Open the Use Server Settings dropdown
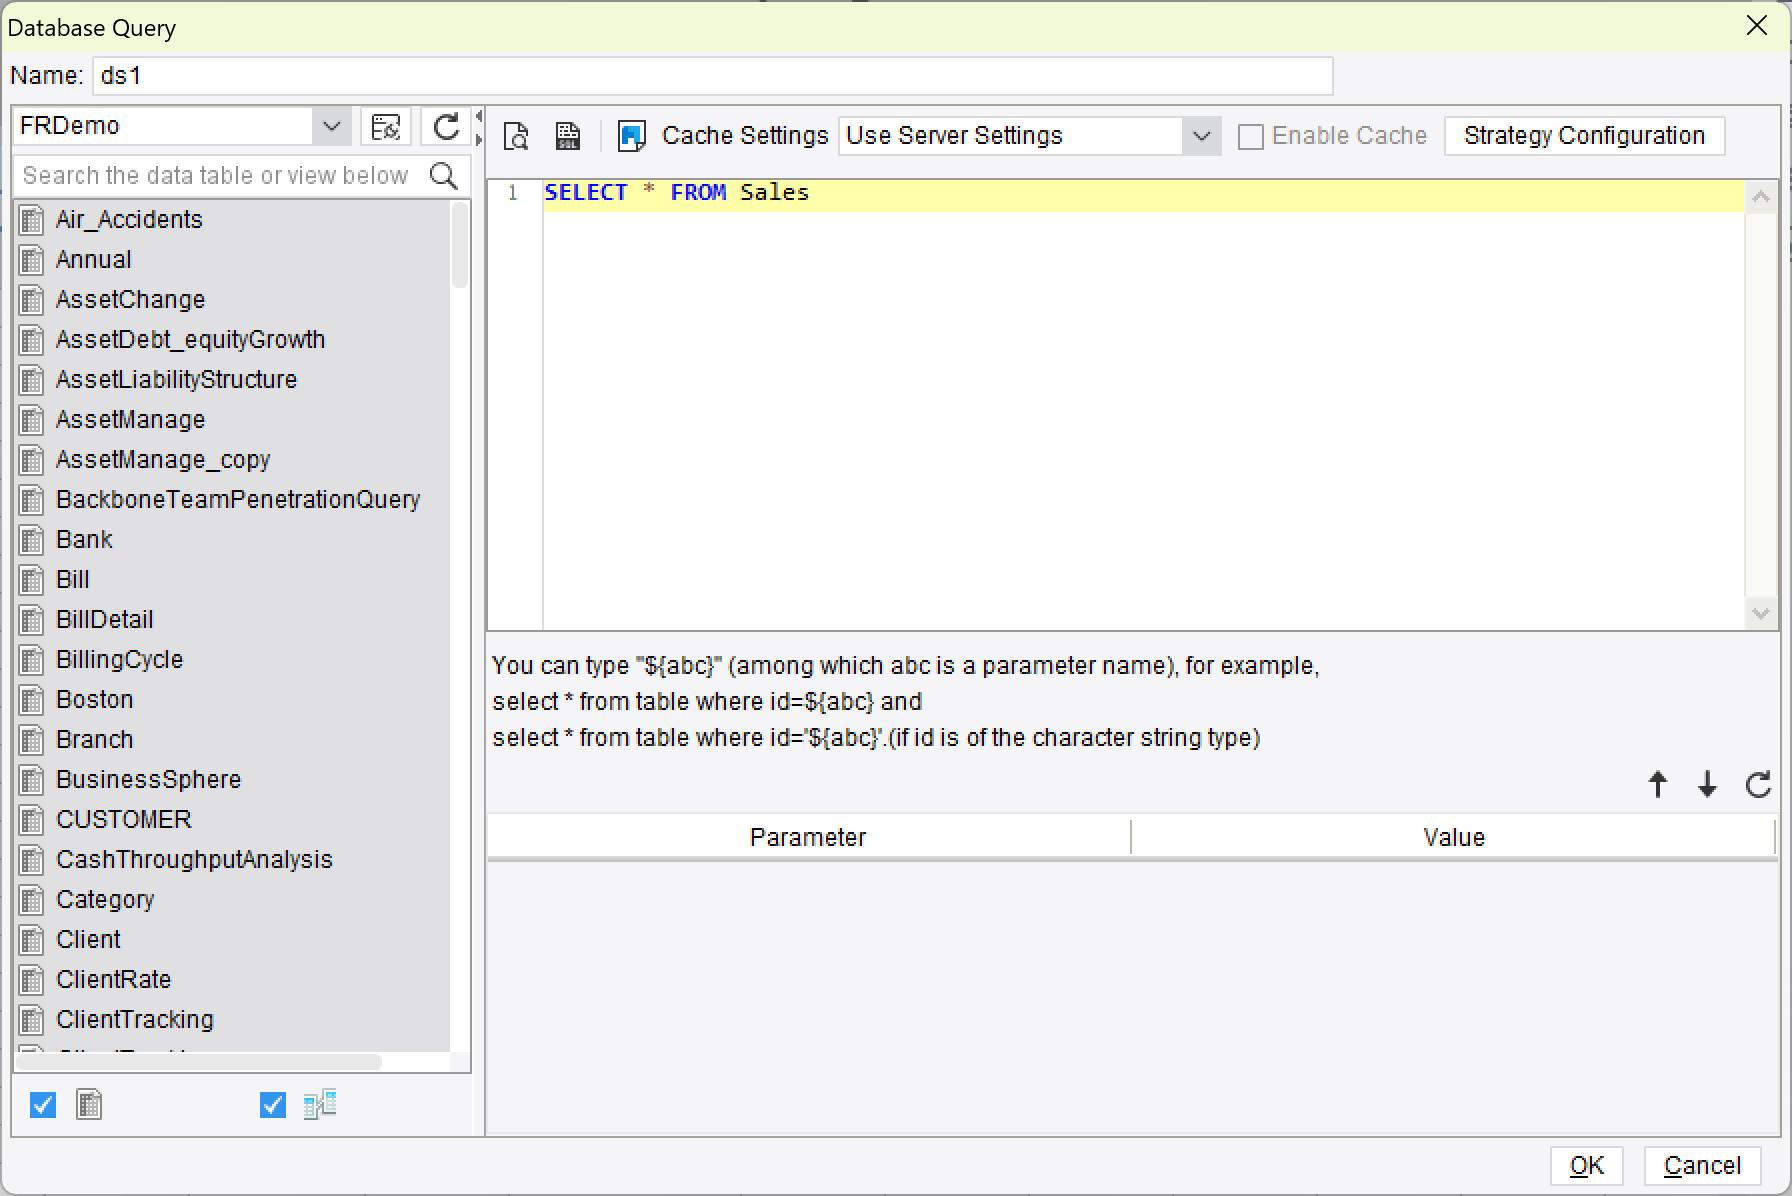 (x=1201, y=135)
